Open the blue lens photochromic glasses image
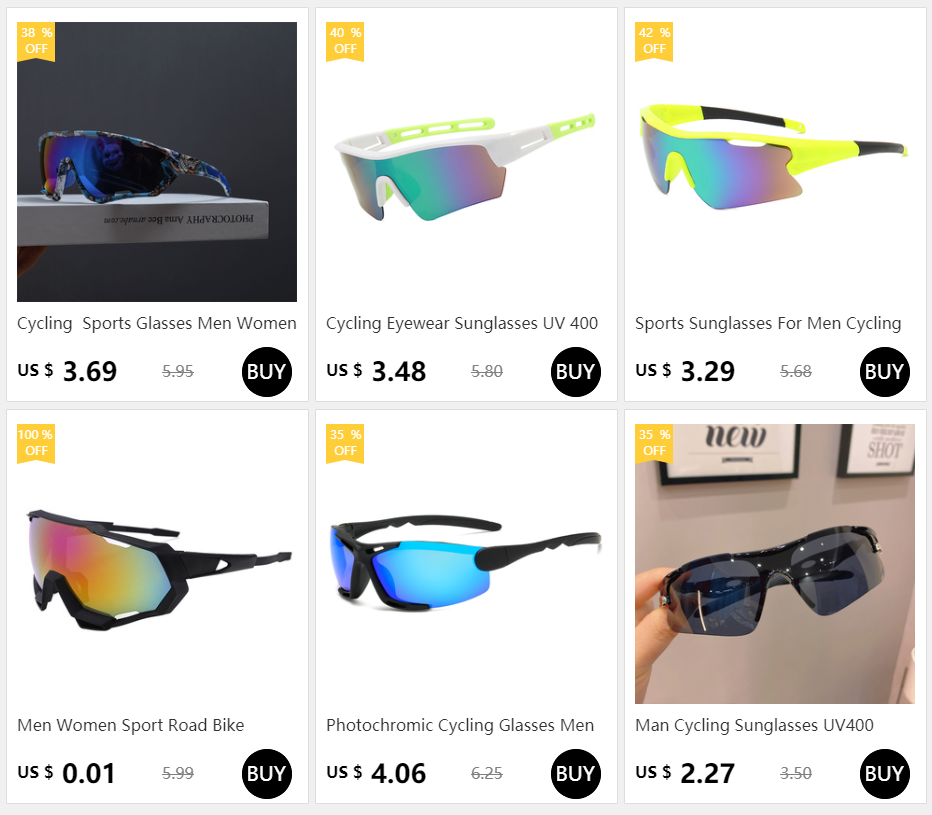This screenshot has height=815, width=932. pyautogui.click(x=466, y=564)
